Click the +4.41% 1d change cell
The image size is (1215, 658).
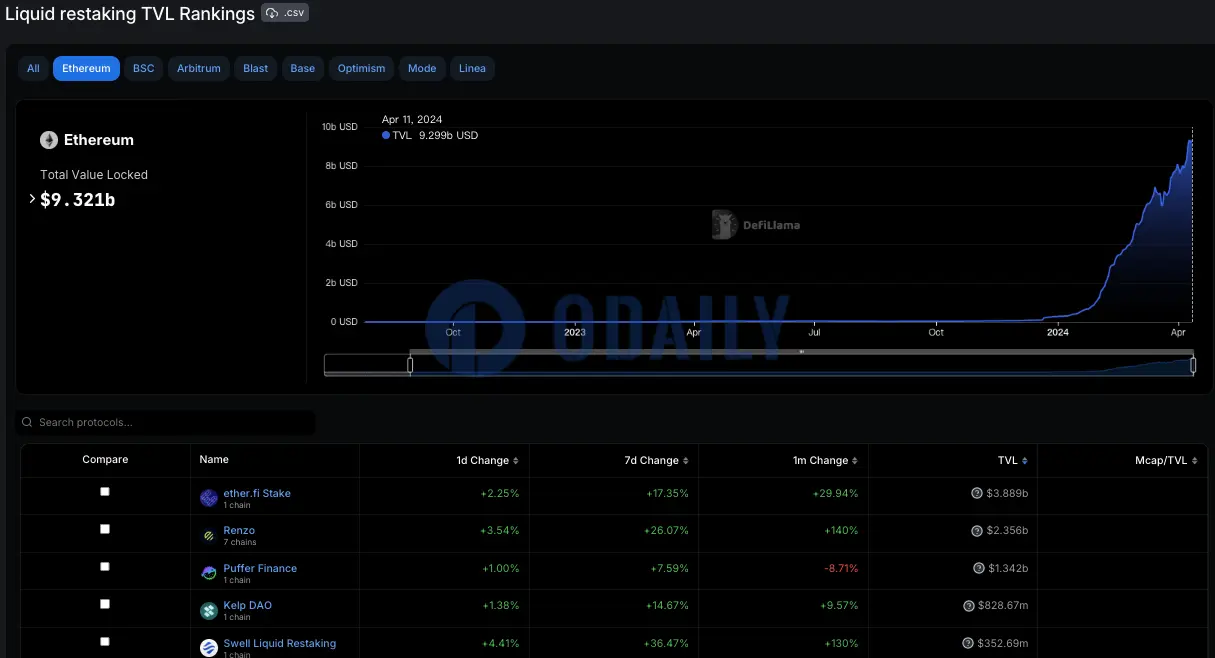click(500, 643)
